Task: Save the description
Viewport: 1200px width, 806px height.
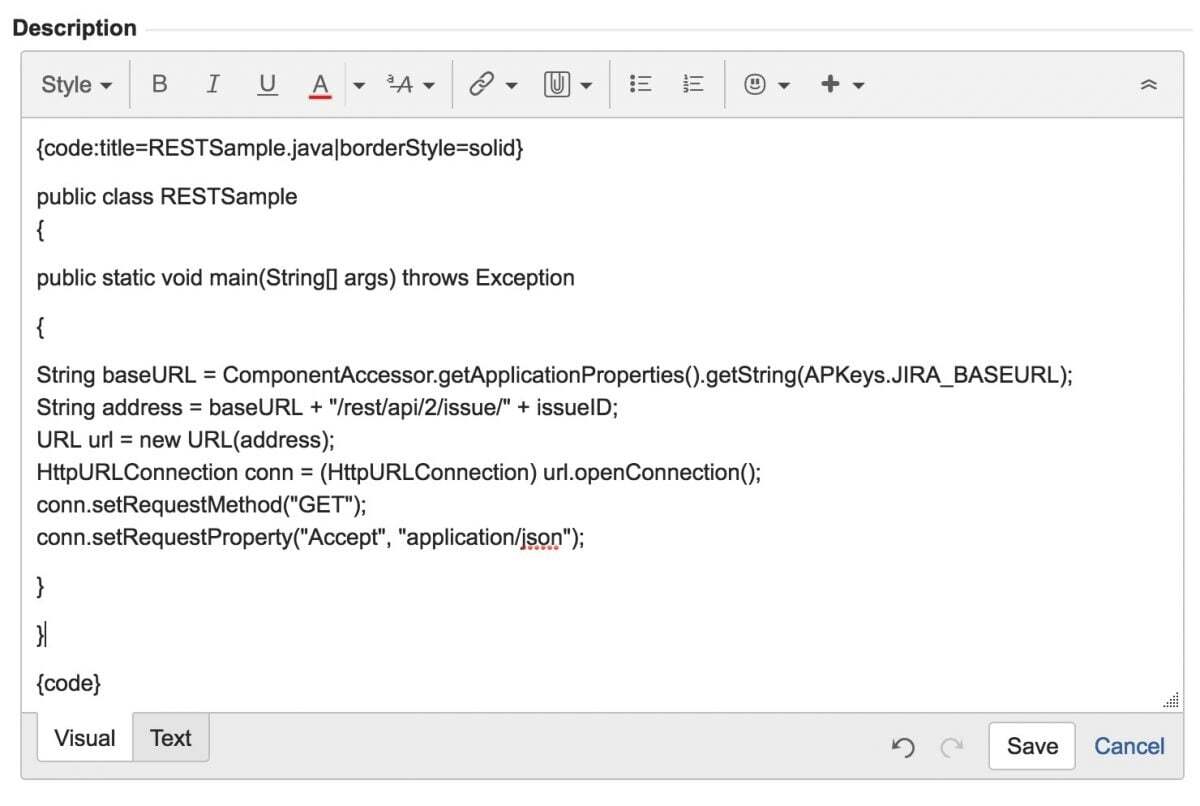Action: pyautogui.click(x=1031, y=746)
